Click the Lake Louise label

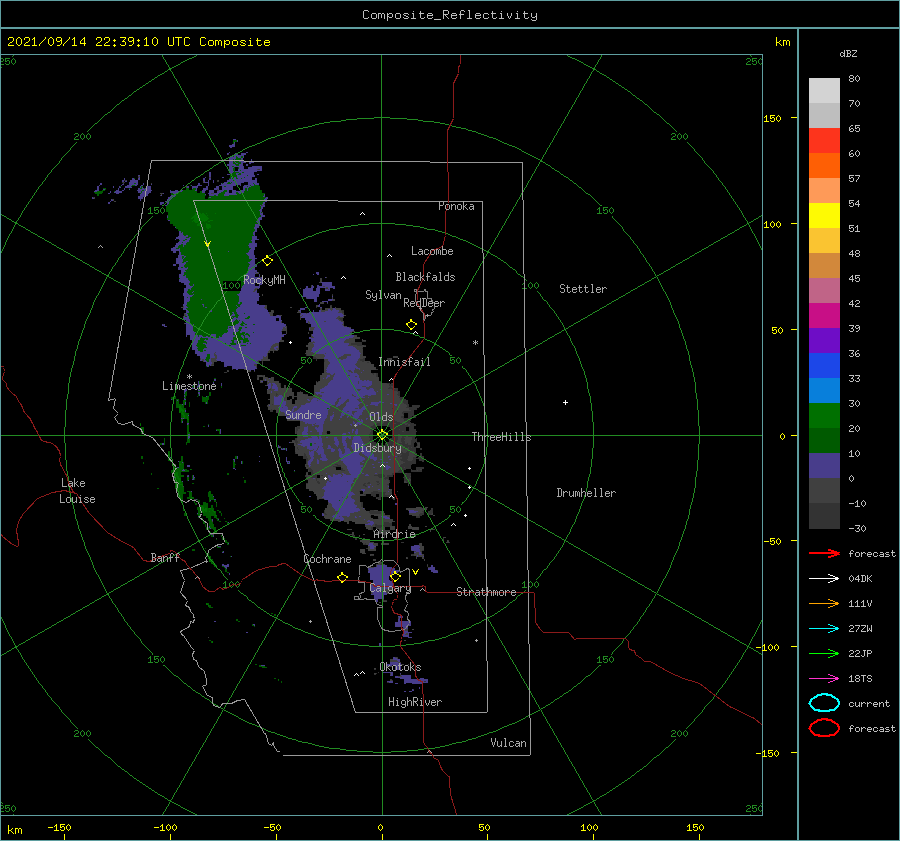[x=77, y=491]
